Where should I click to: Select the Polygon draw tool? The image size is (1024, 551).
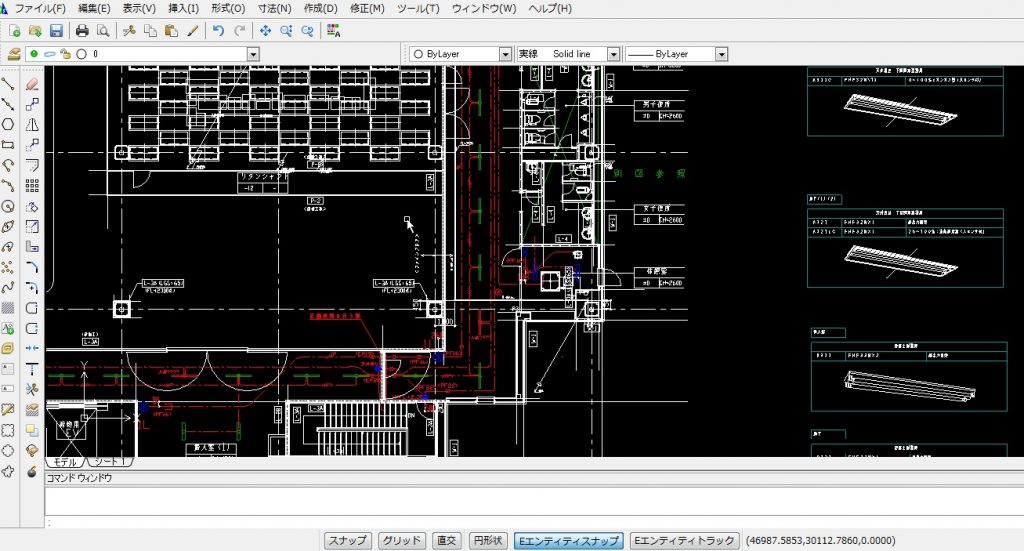[x=8, y=125]
